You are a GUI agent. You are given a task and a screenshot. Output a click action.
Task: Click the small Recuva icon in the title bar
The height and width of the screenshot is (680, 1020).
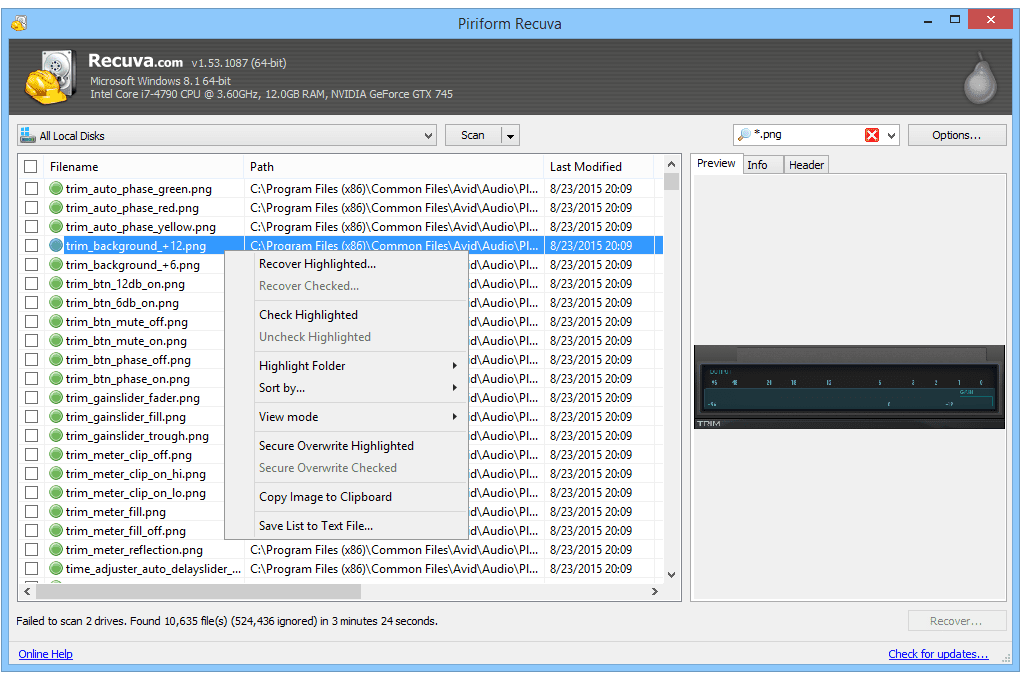click(x=18, y=22)
